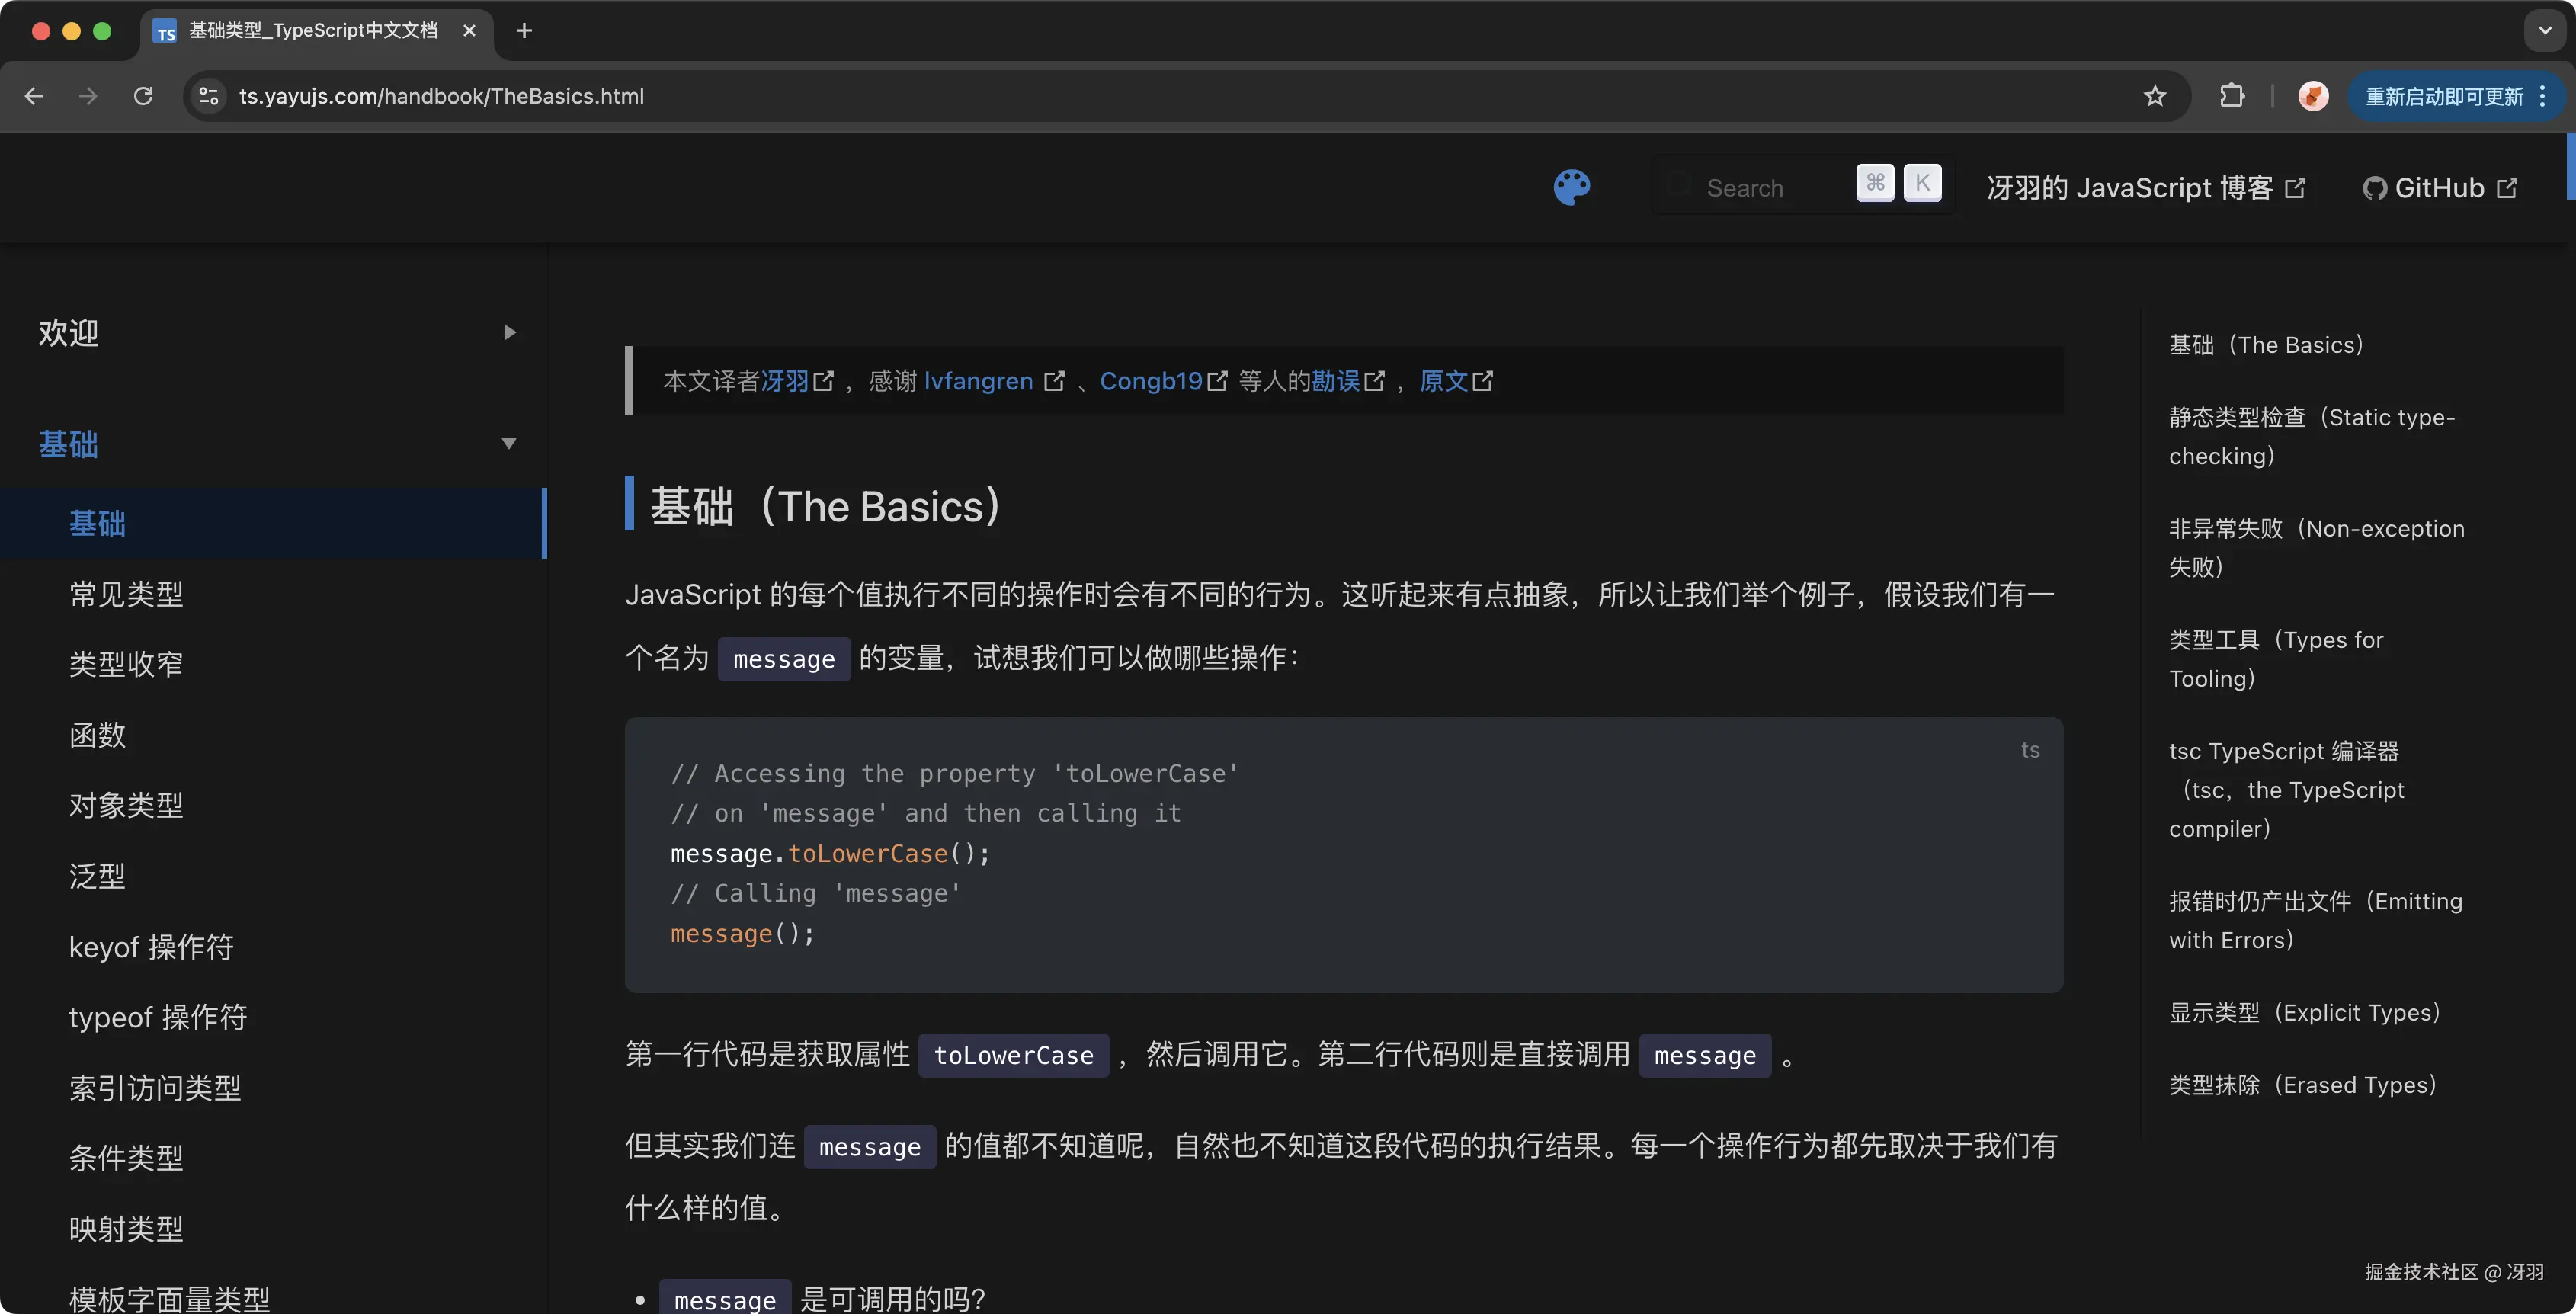
Task: Go back using the browser back arrow
Action: coord(34,96)
